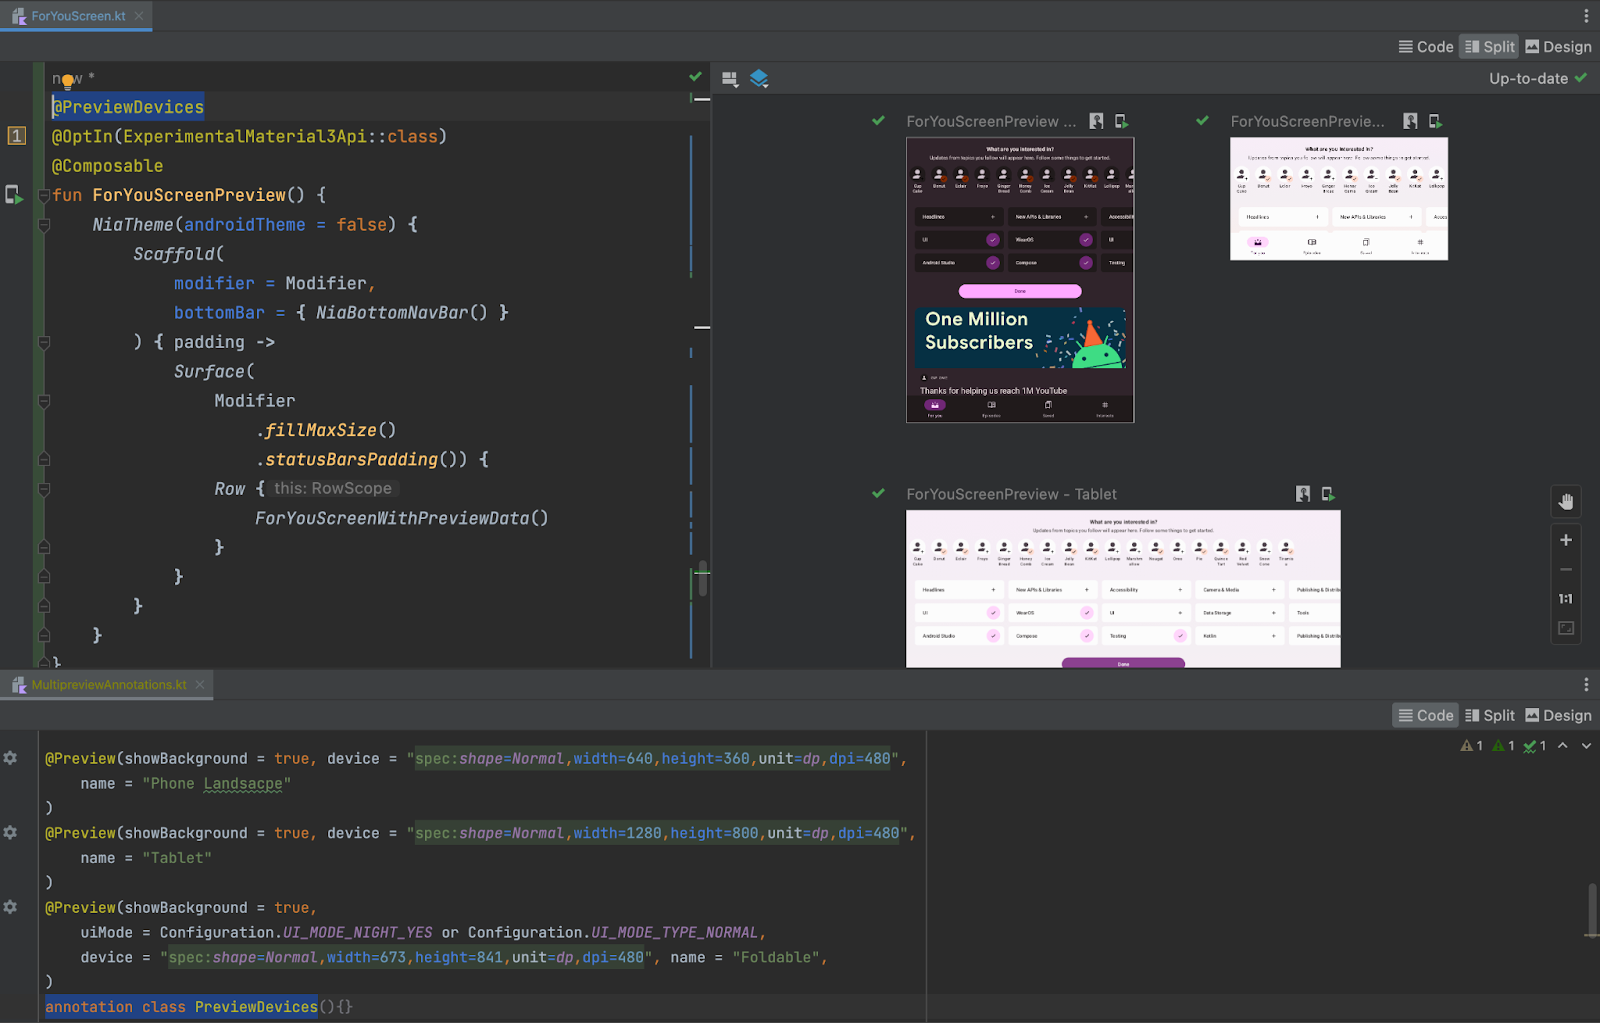This screenshot has height=1023, width=1600.
Task: Start interactive mode on ForYouScreenPreview Tablet
Action: [1302, 493]
